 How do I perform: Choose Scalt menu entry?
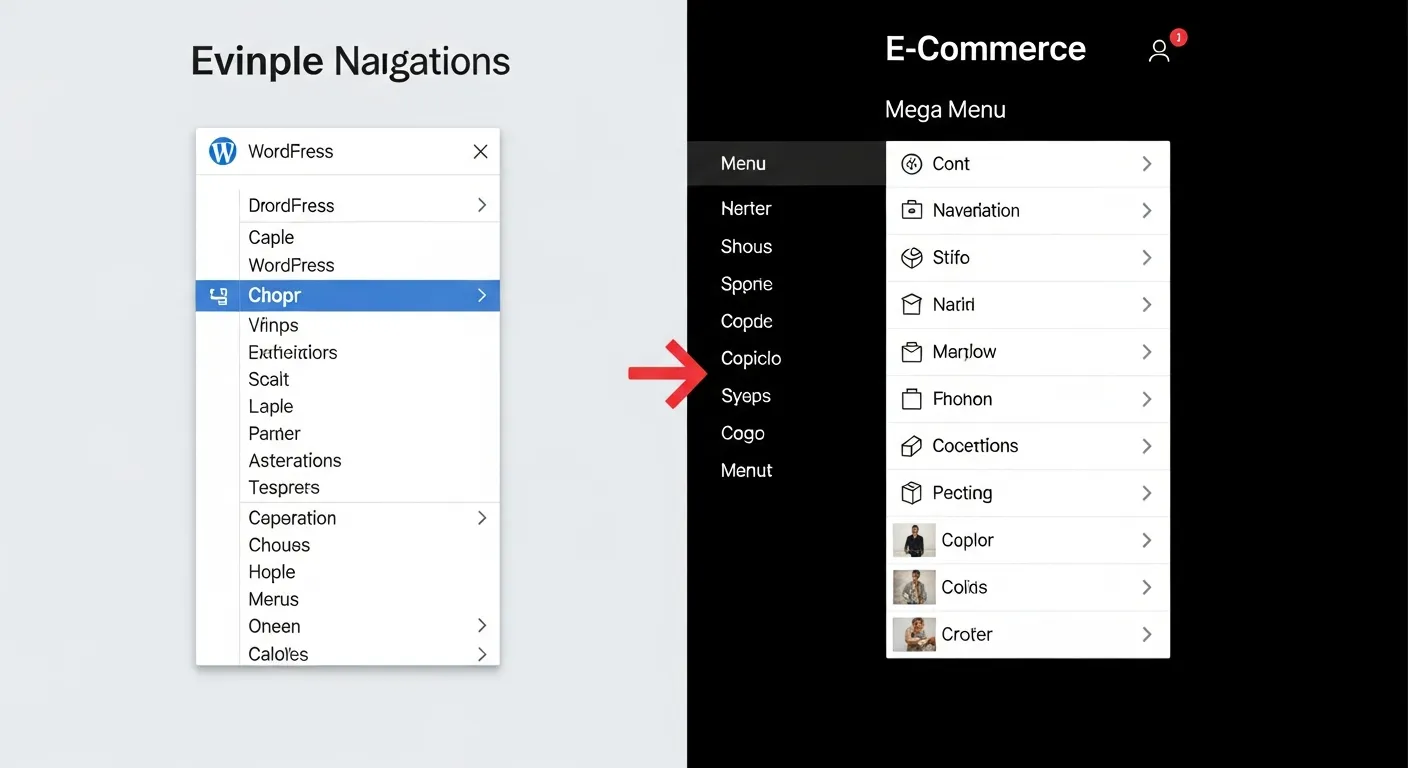268,380
